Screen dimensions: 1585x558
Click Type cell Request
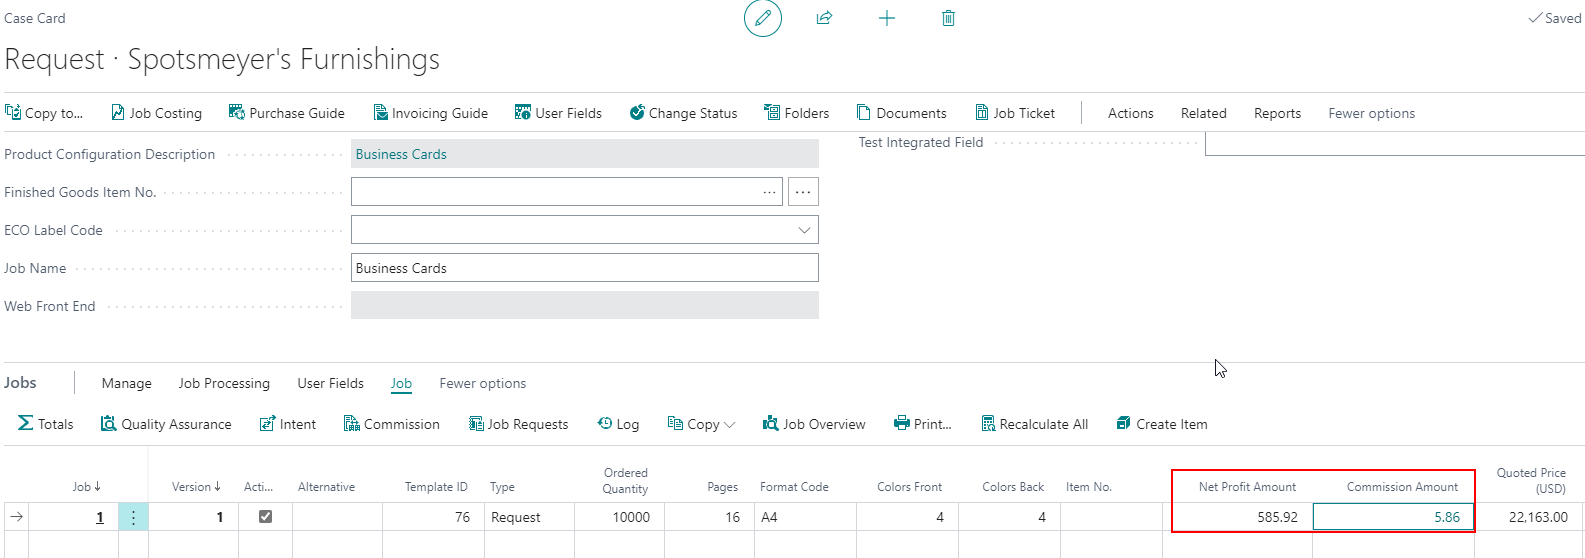529,517
